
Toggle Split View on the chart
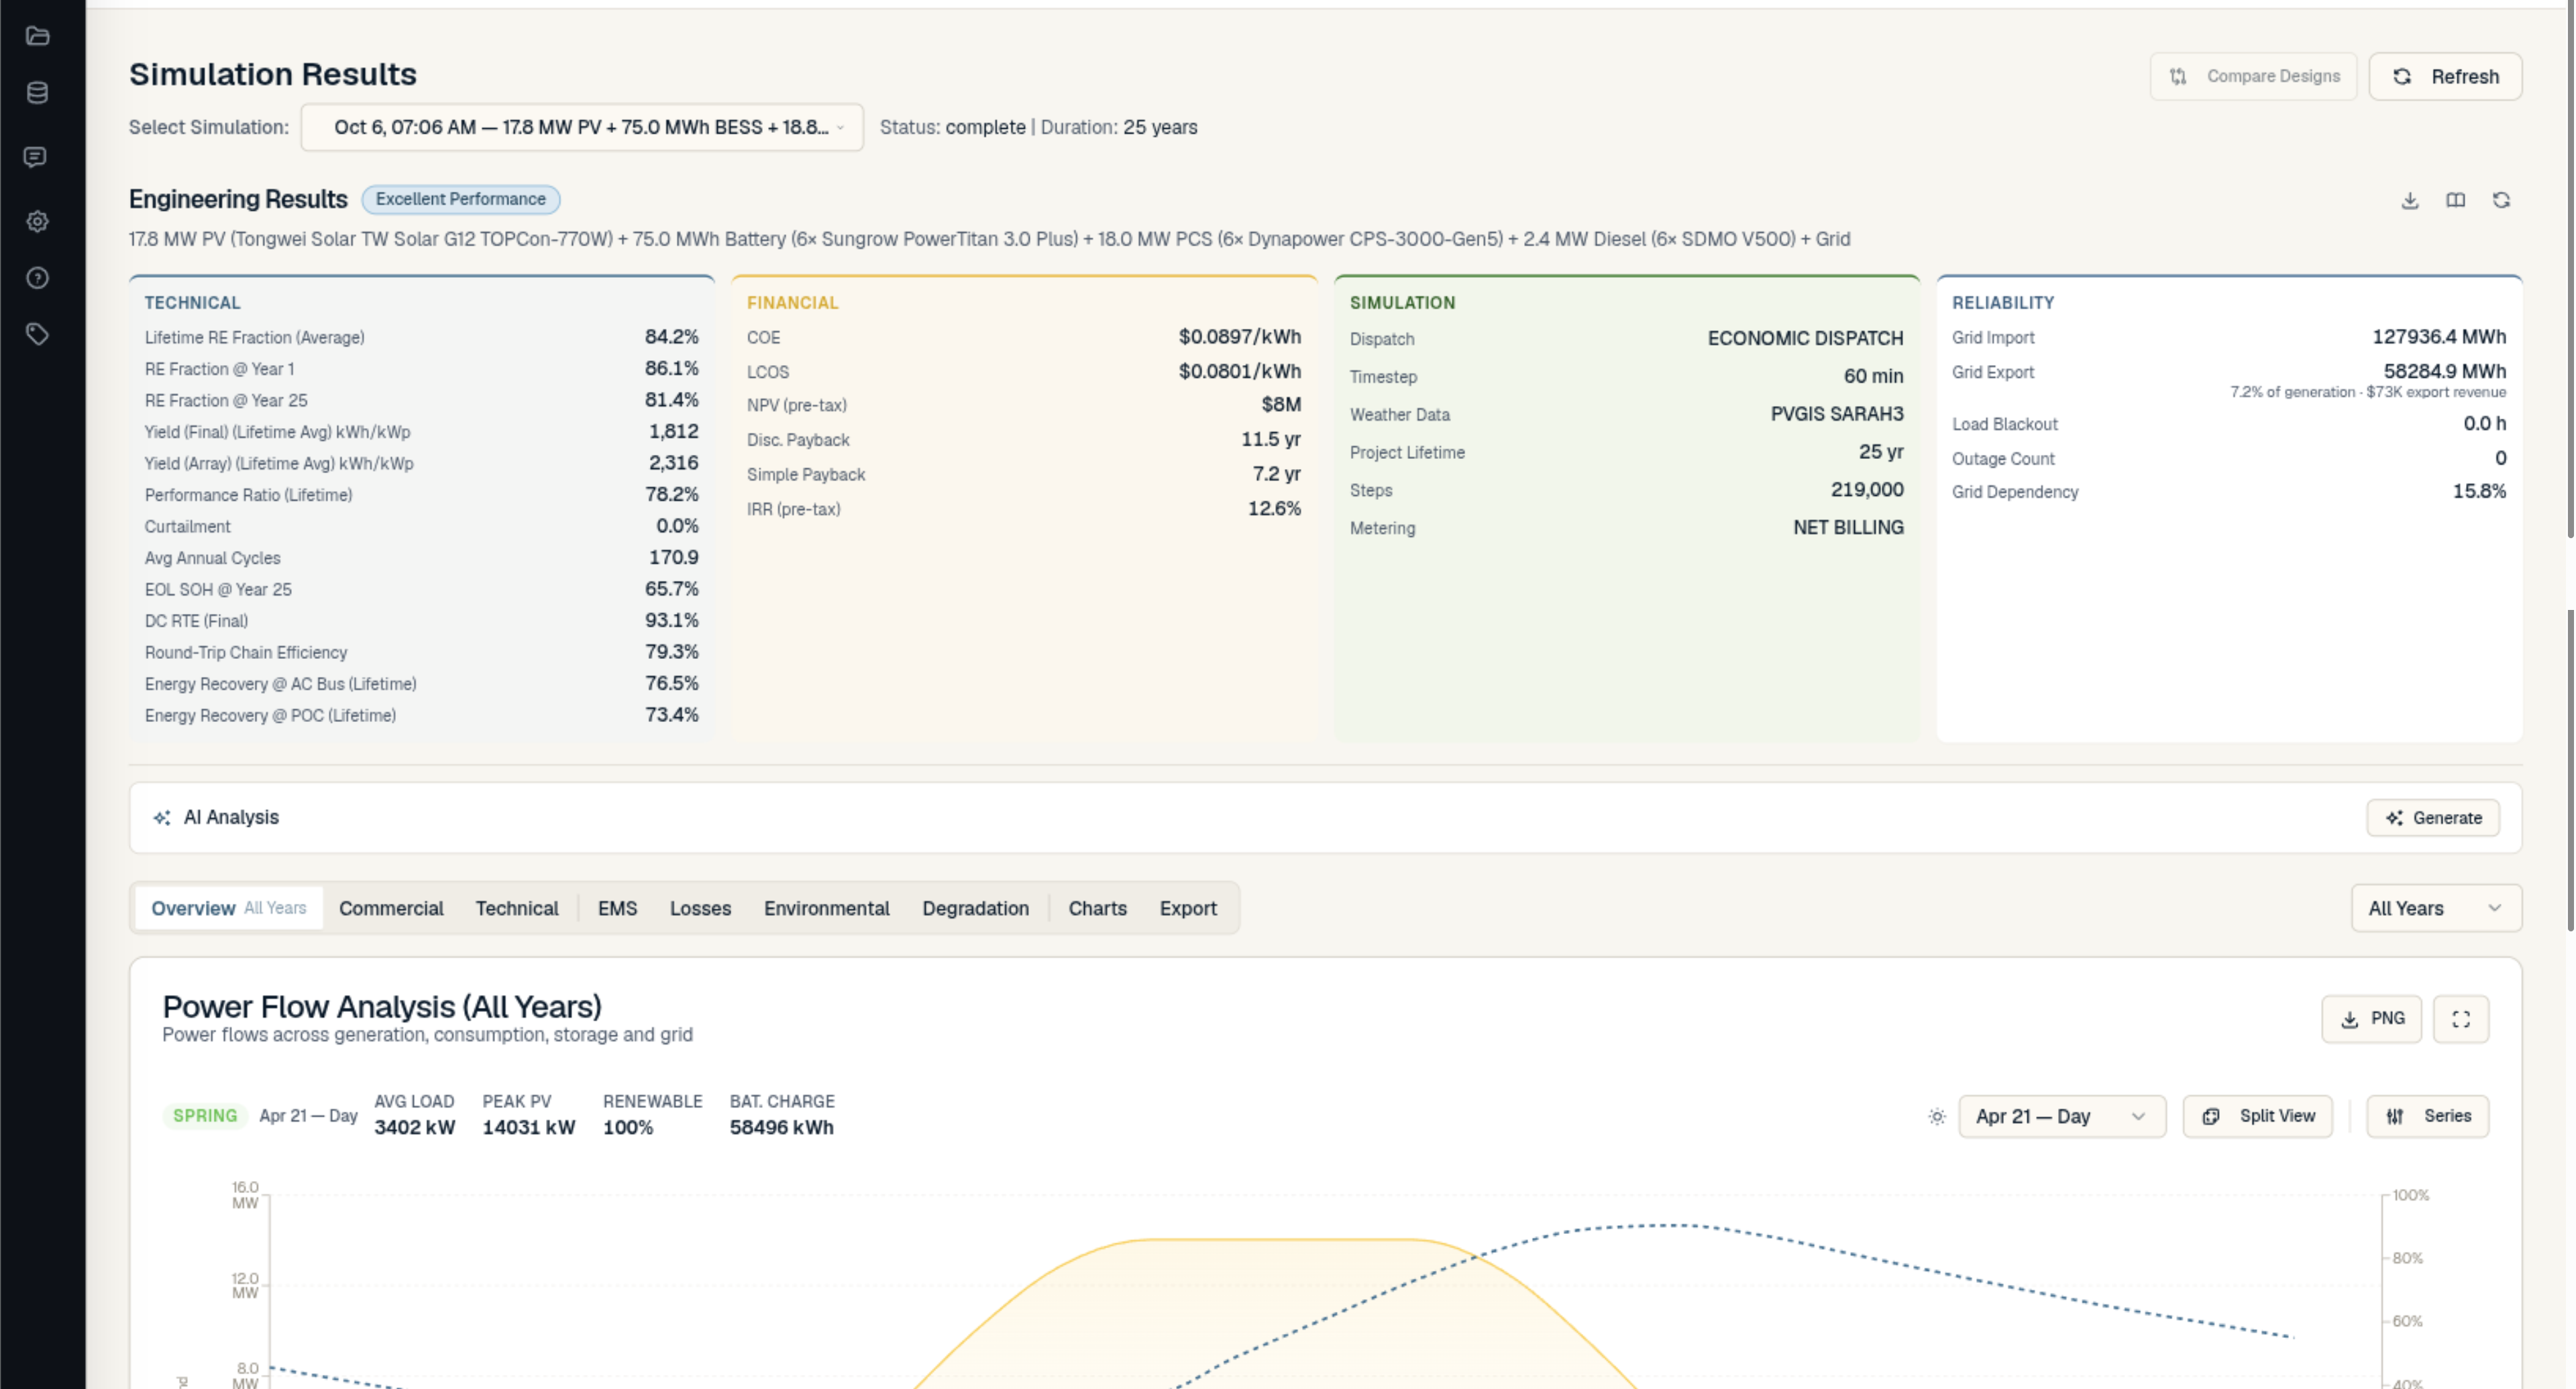pos(2257,1116)
